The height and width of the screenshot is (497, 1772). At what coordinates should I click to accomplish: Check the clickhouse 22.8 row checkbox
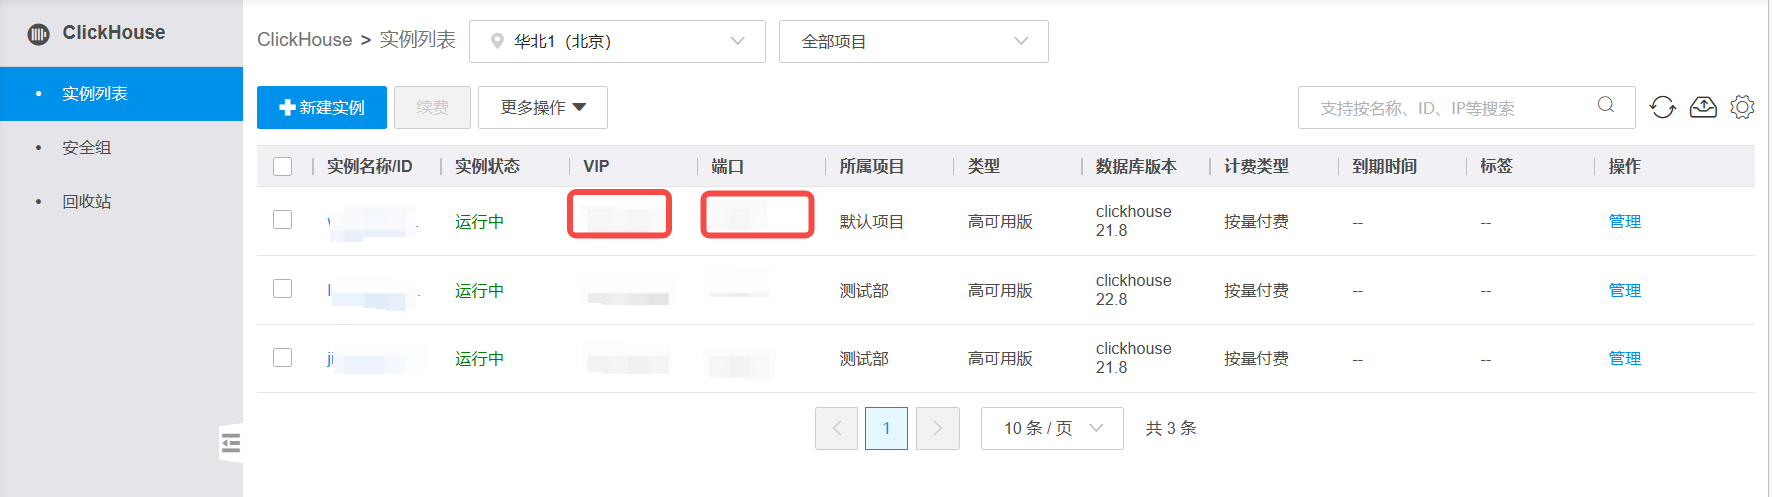point(283,289)
